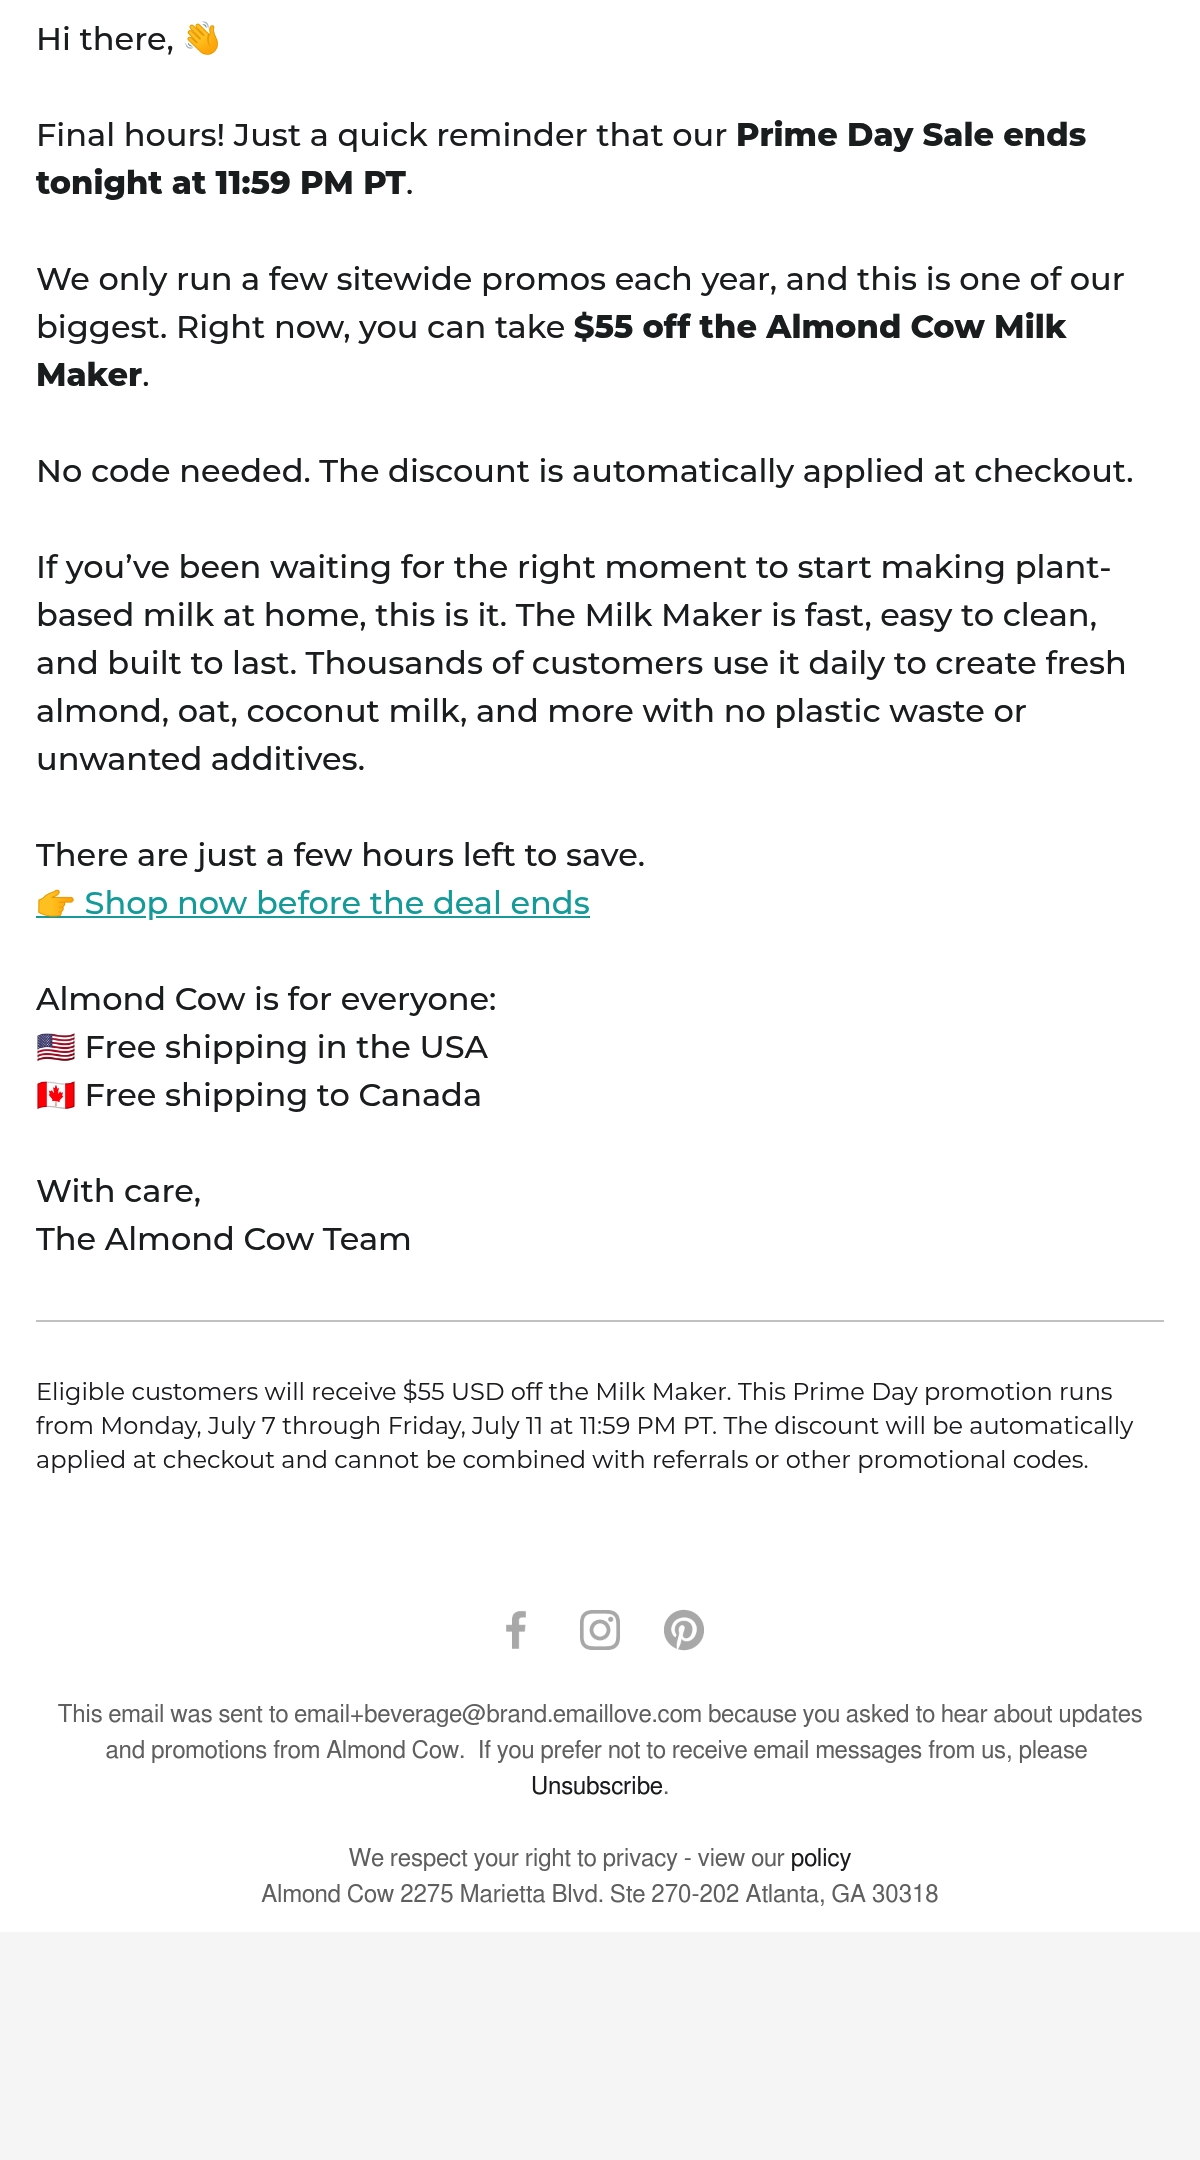Click the Almond Cow Marietta Blvd address line

[600, 1894]
